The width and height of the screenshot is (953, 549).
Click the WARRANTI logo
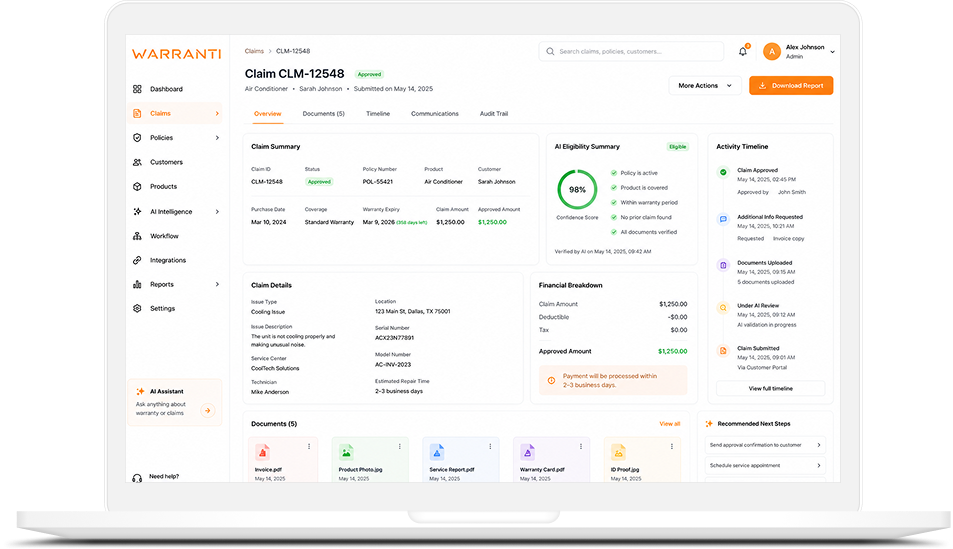(x=176, y=54)
